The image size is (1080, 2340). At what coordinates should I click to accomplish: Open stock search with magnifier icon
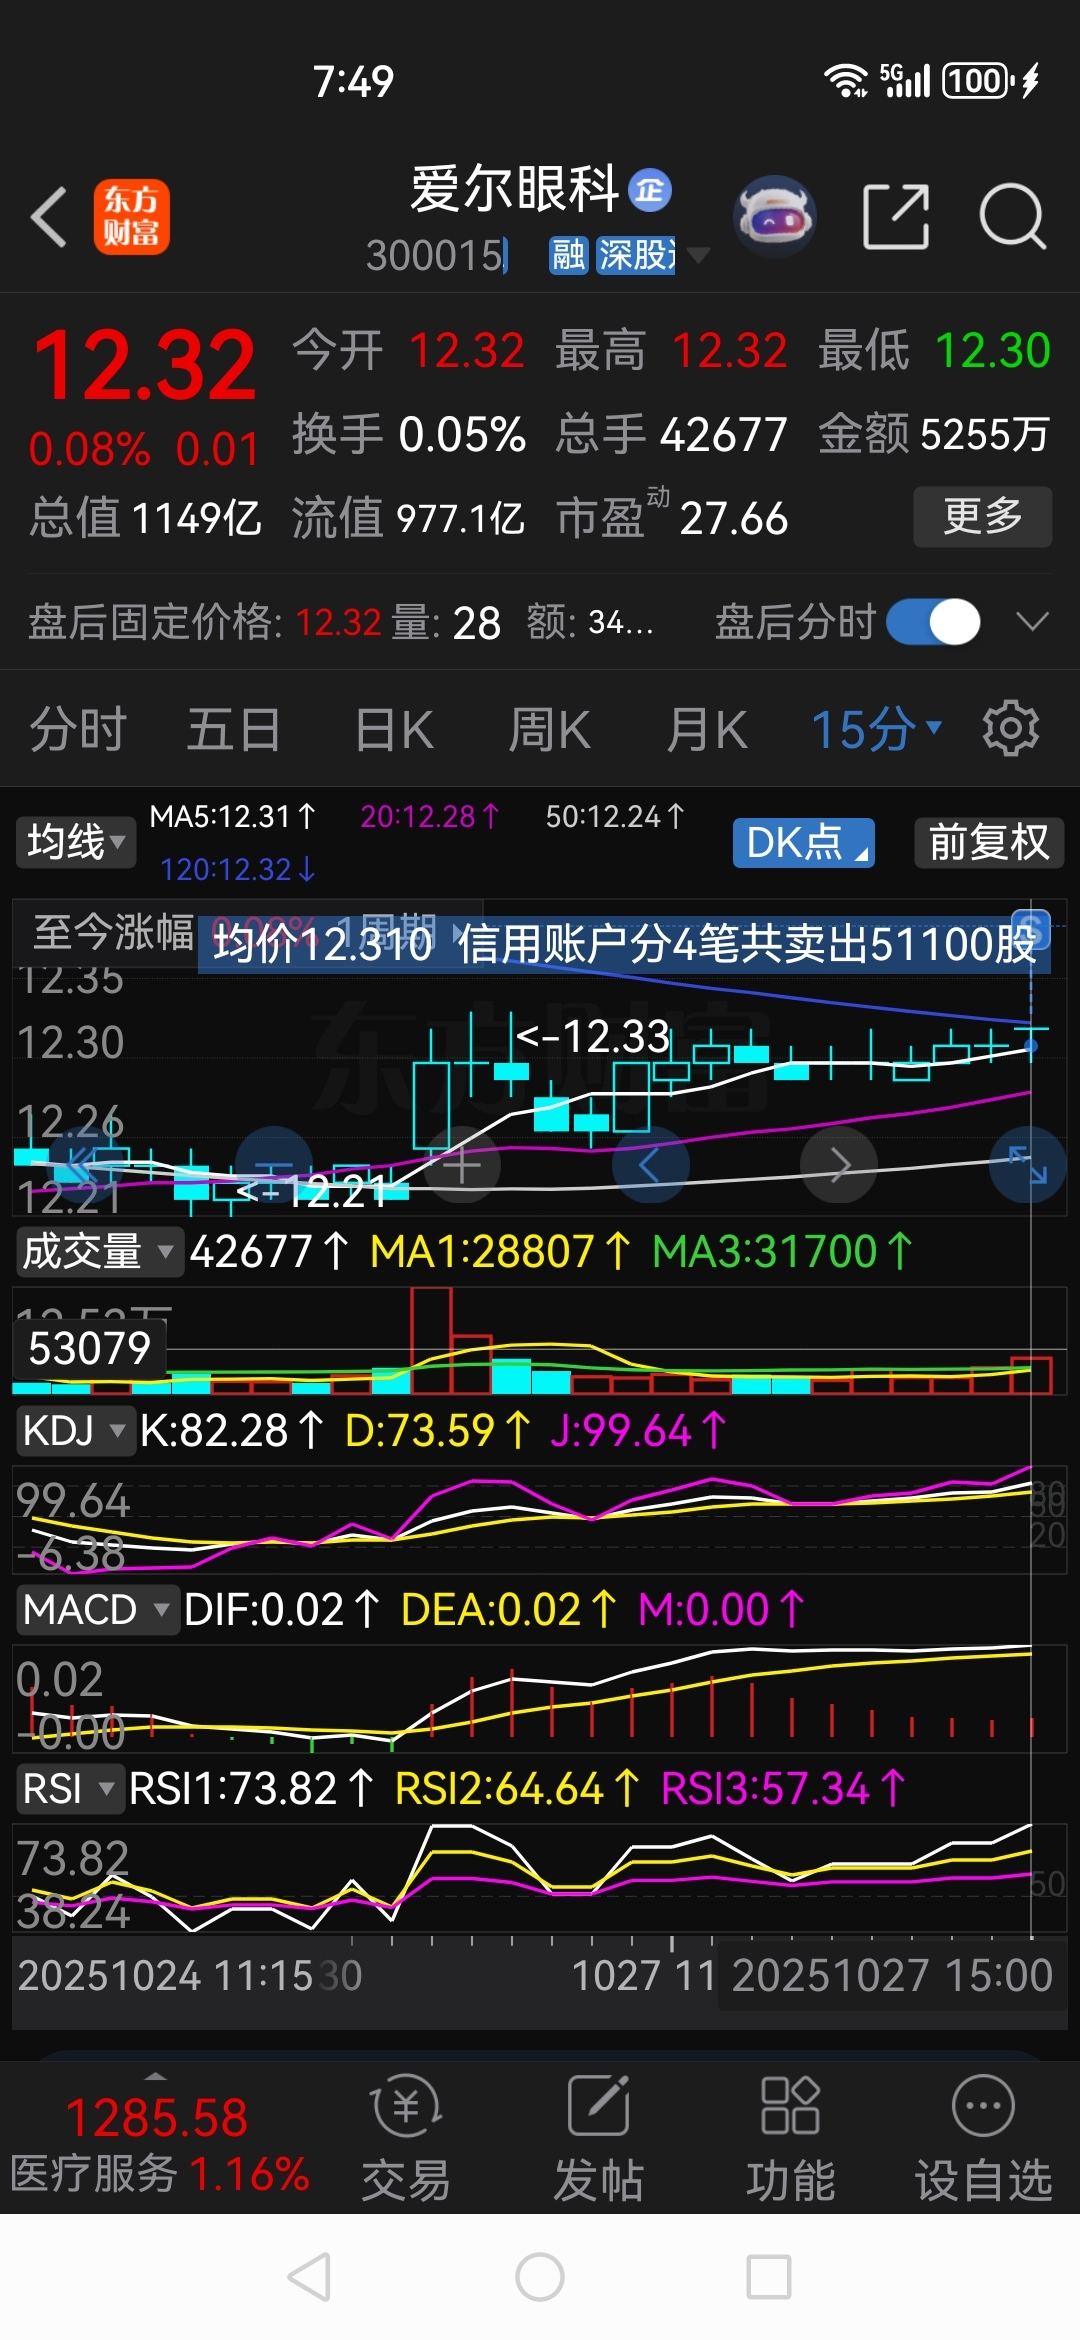pyautogui.click(x=1013, y=216)
